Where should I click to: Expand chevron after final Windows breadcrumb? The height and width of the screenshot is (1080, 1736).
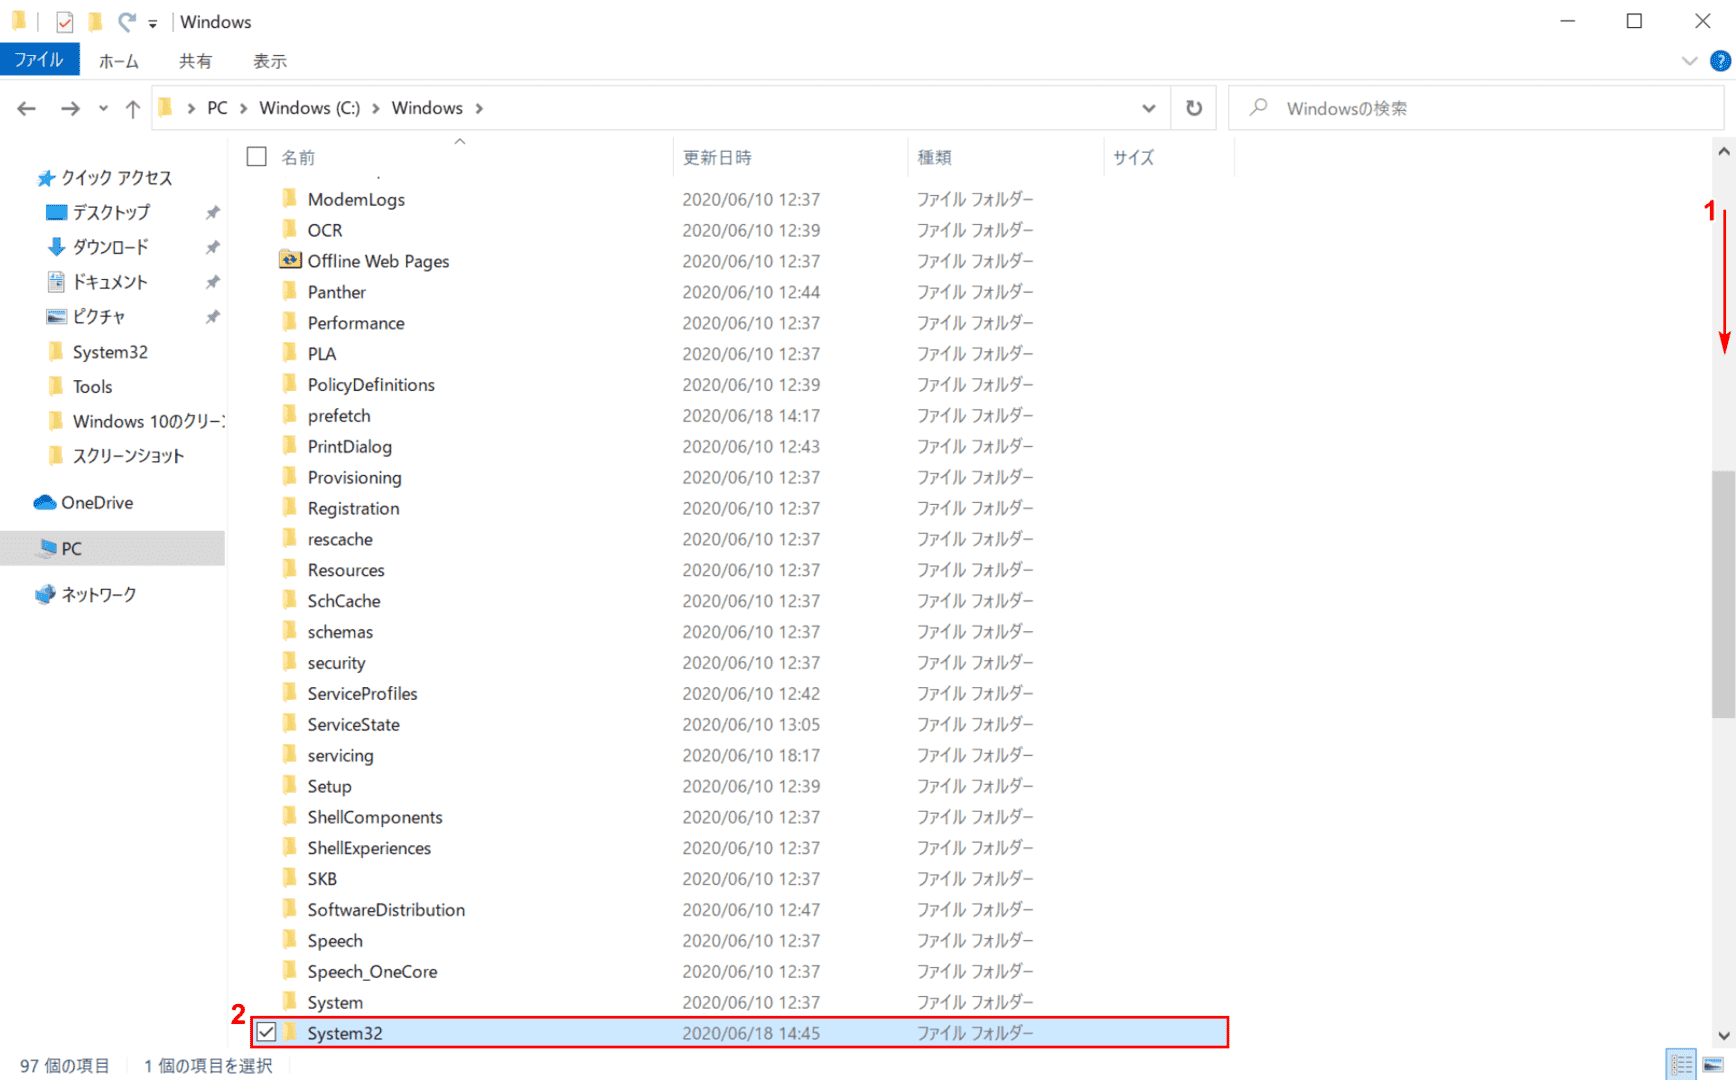pyautogui.click(x=479, y=108)
